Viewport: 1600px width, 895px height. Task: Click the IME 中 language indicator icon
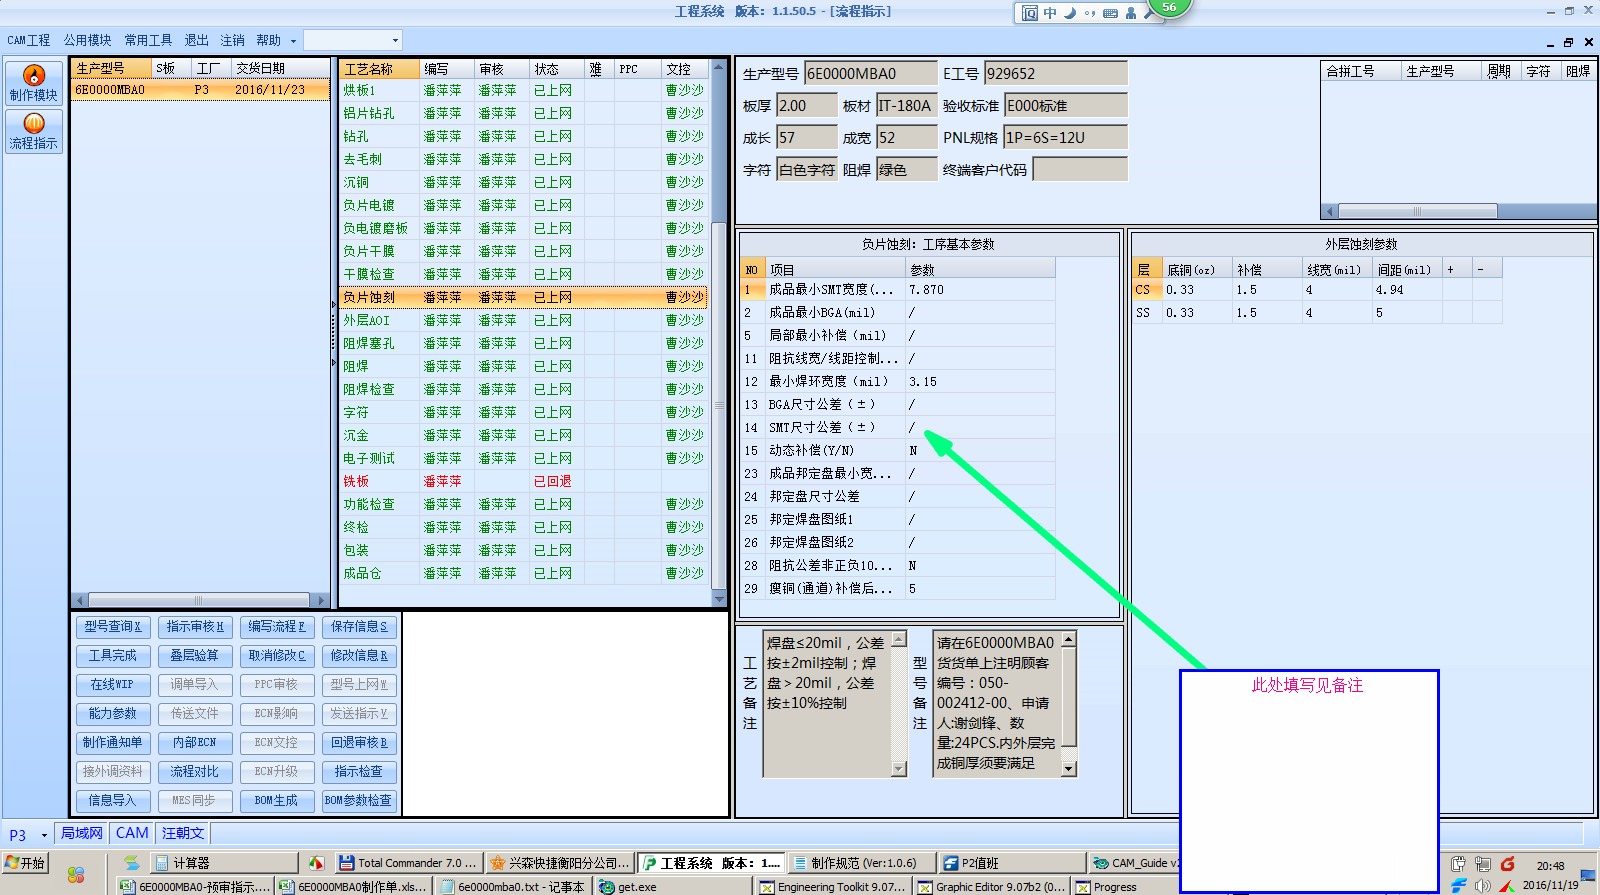pos(1050,13)
